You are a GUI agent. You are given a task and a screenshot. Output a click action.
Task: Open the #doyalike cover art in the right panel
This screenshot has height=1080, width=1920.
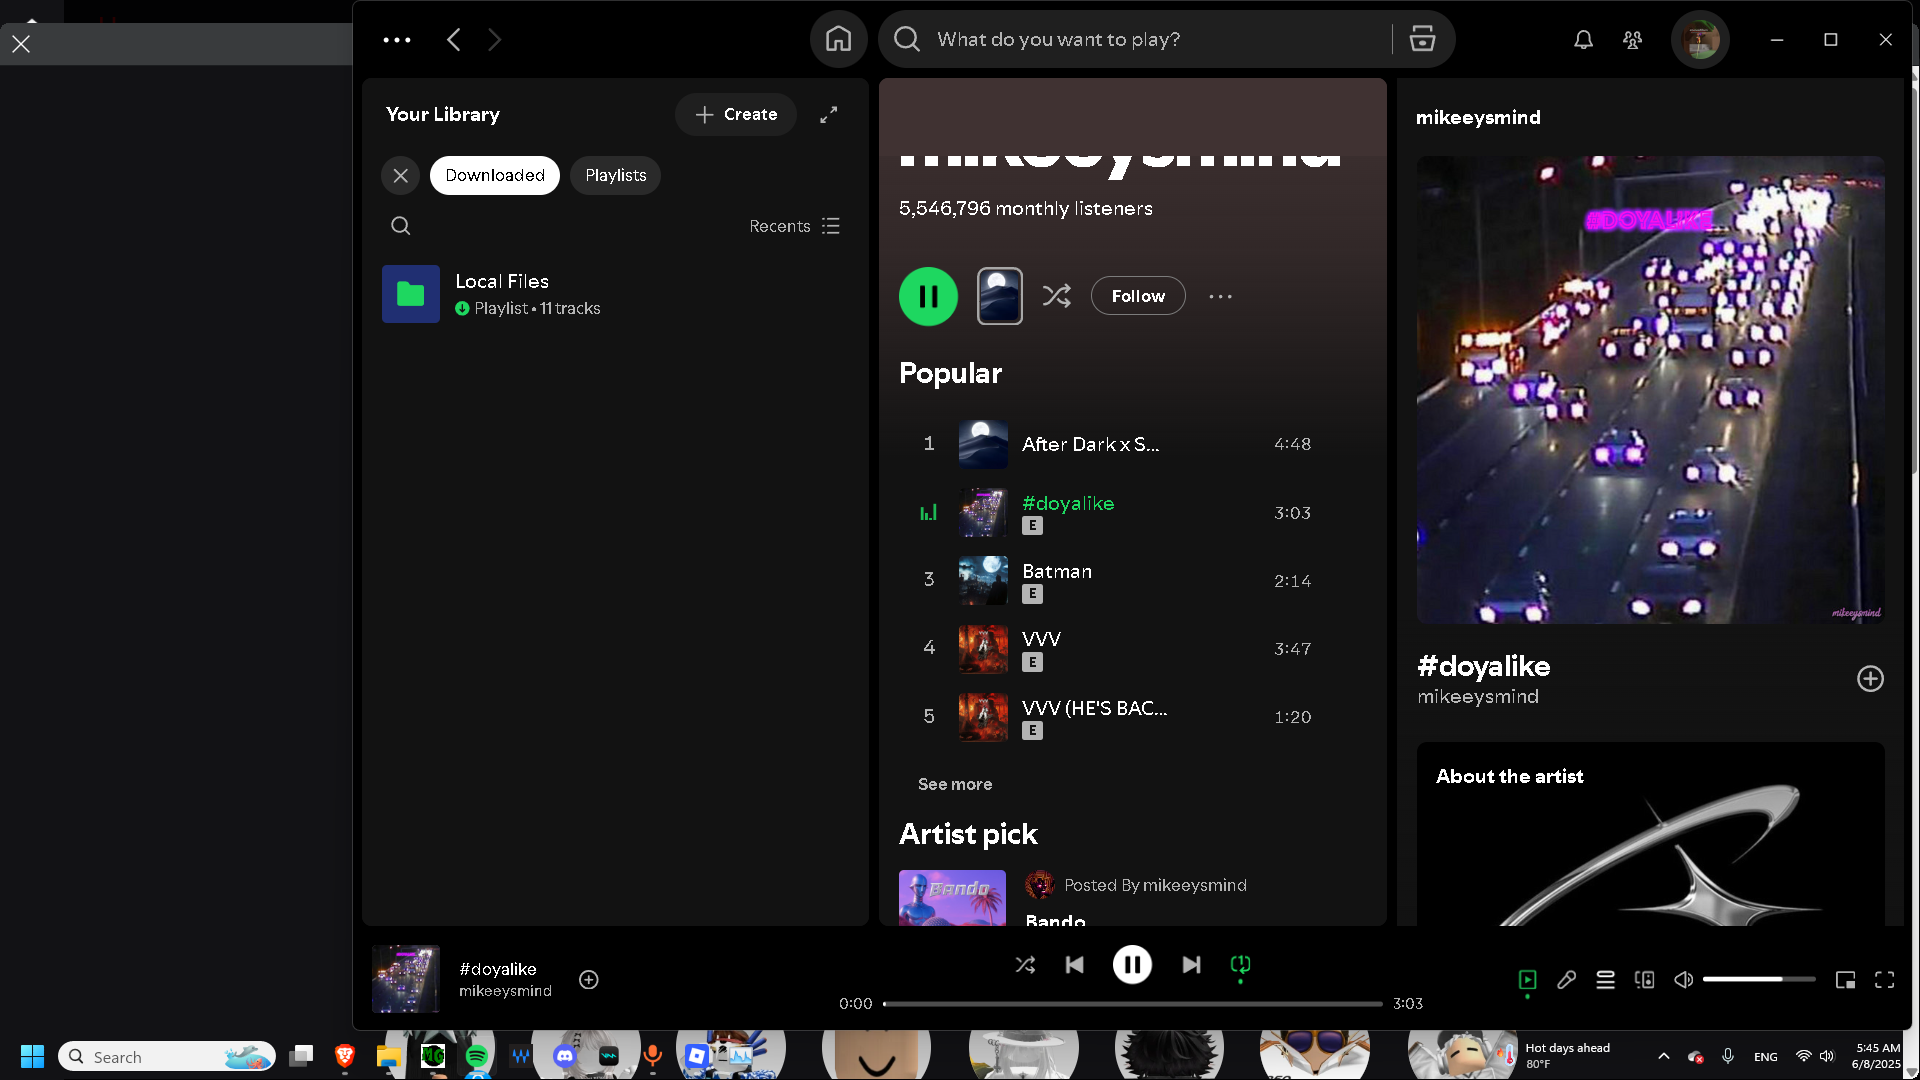(1651, 390)
